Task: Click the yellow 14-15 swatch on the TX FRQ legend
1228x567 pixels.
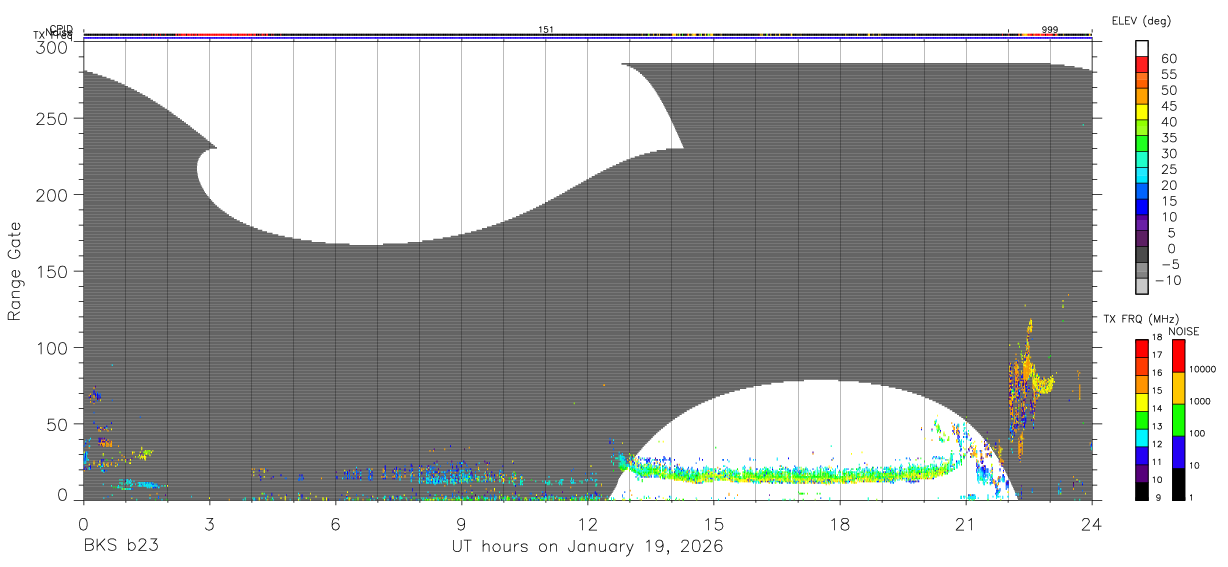Action: [1142, 402]
